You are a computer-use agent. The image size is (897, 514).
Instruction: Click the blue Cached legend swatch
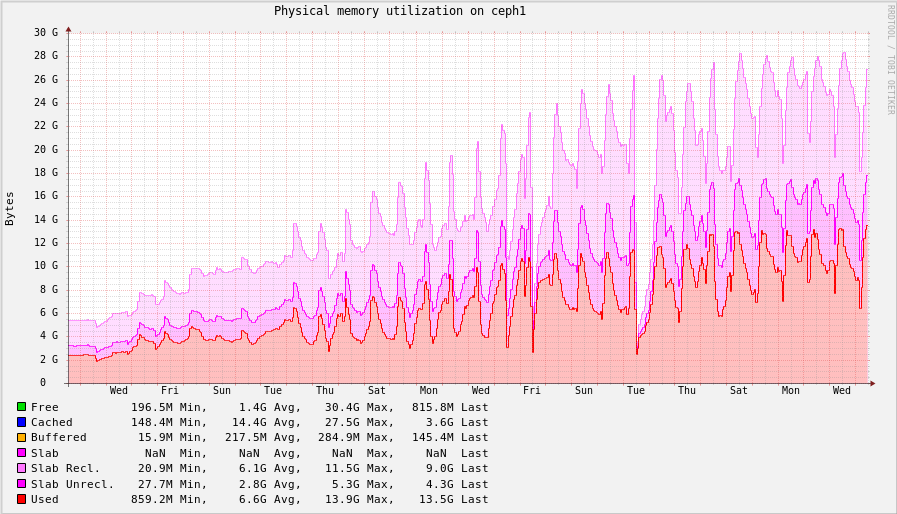pos(21,422)
